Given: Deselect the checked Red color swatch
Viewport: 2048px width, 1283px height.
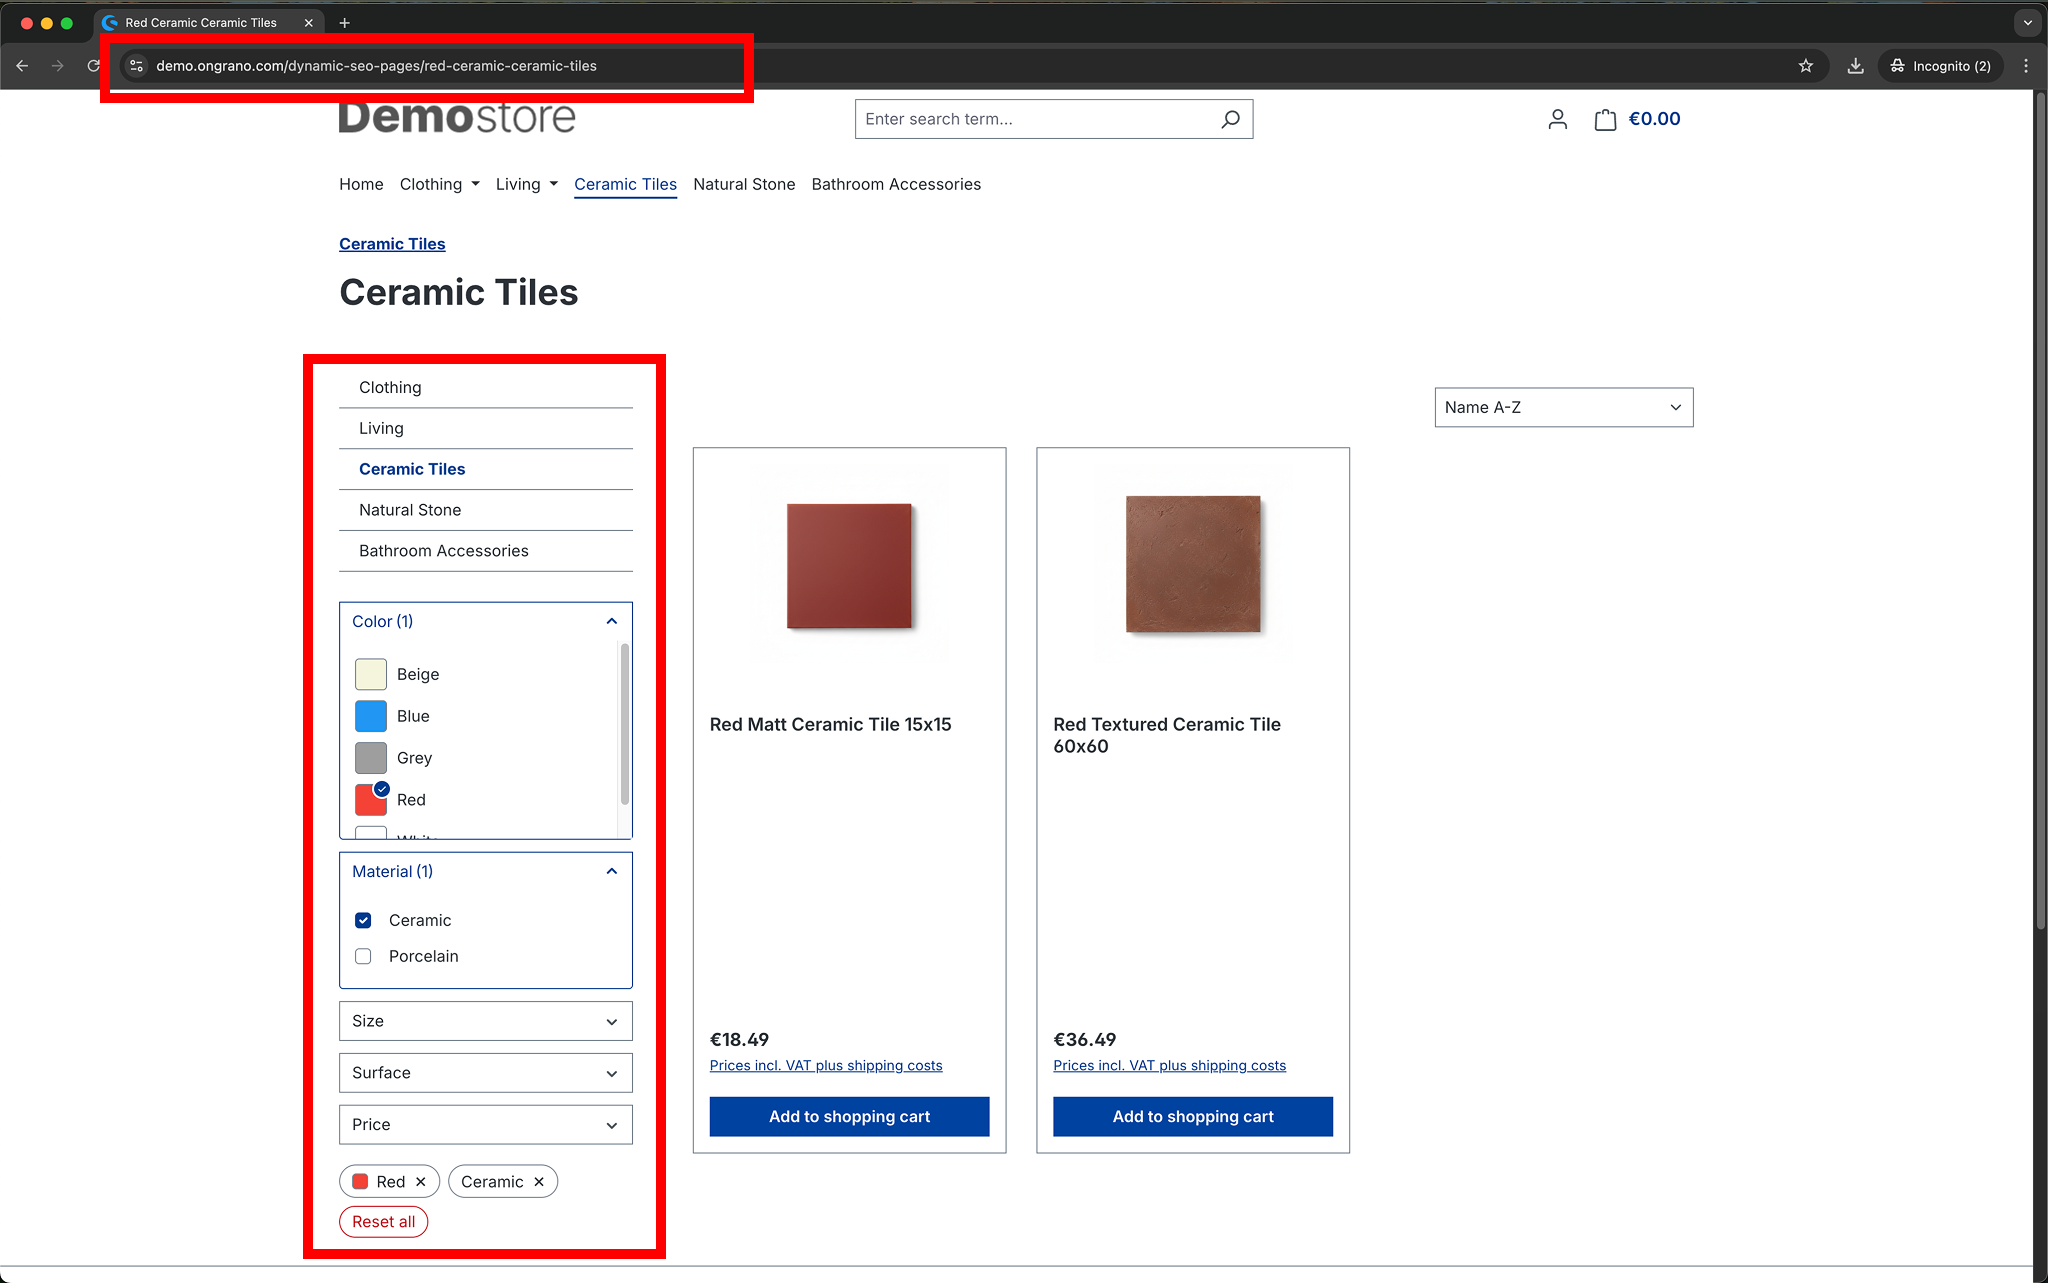Looking at the screenshot, I should (x=371, y=799).
